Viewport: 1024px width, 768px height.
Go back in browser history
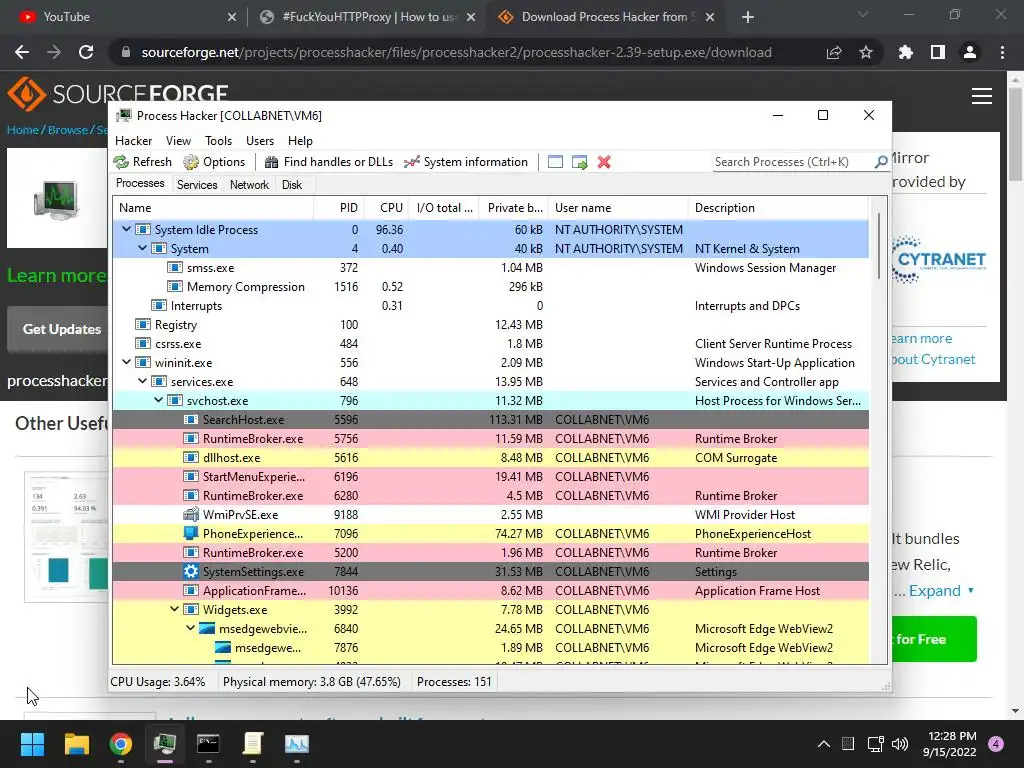coord(22,52)
